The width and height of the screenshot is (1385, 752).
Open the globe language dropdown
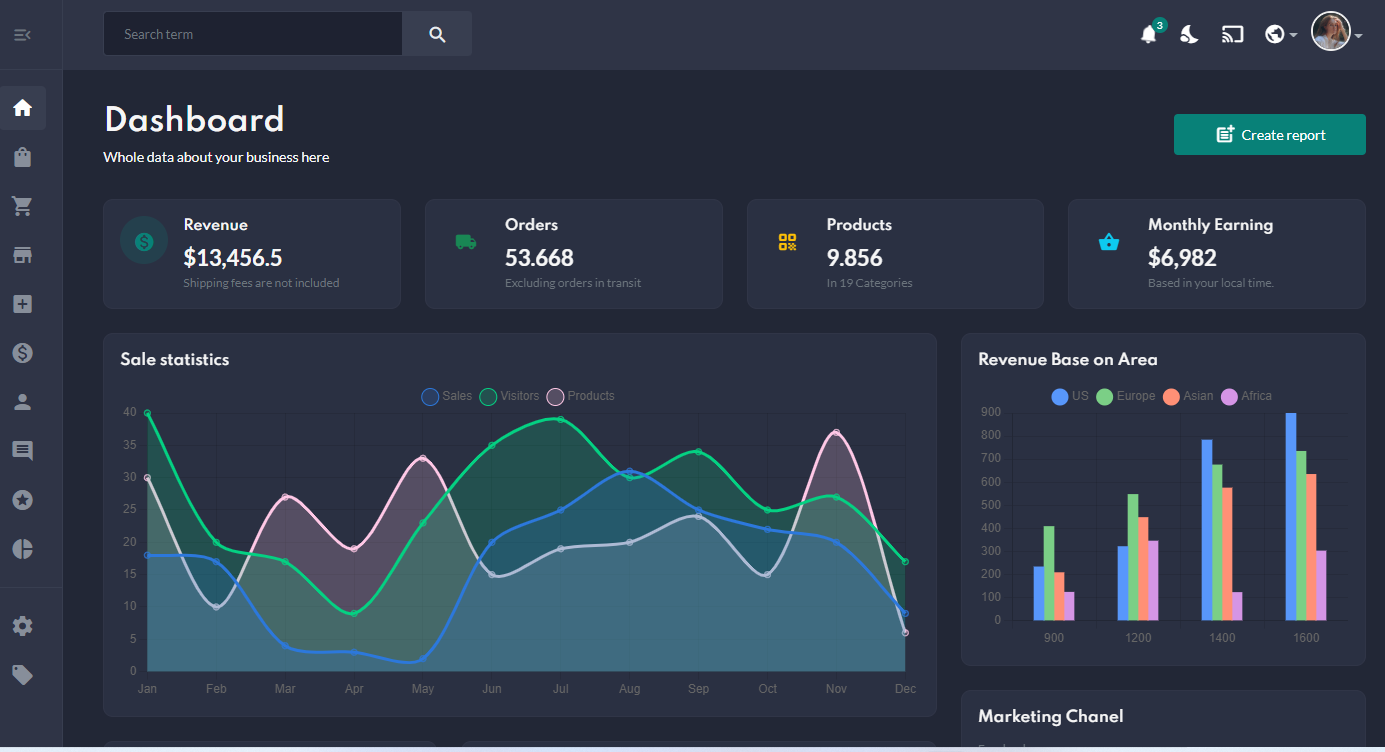tap(1280, 35)
